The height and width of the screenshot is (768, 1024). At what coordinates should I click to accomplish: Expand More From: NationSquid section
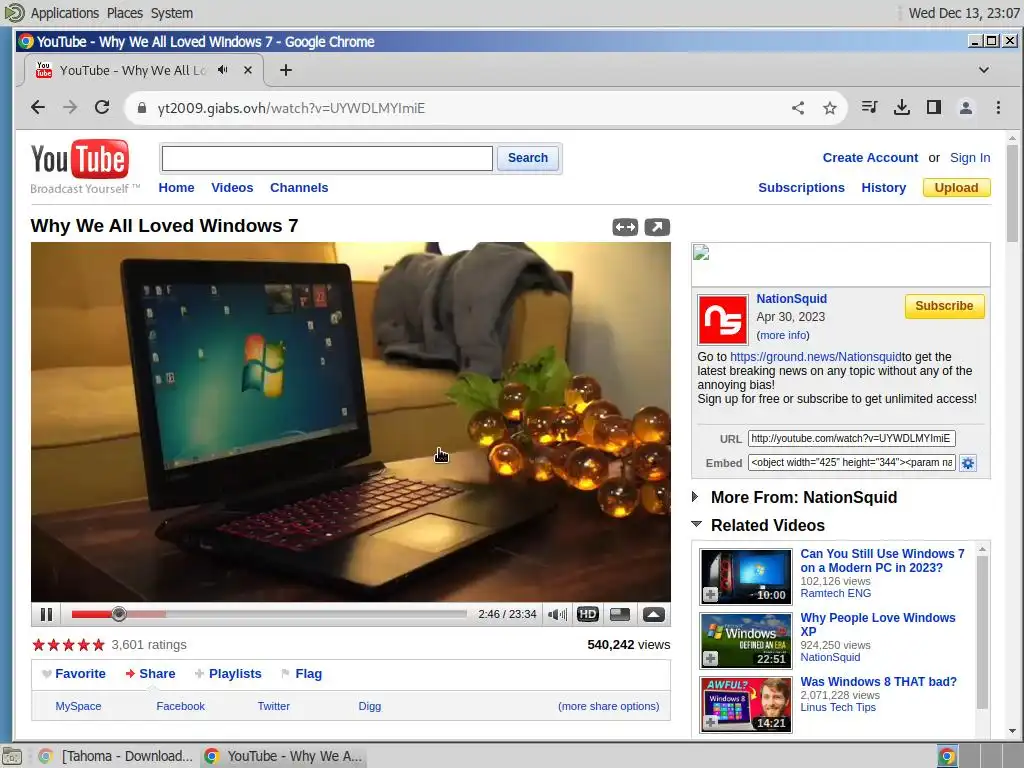tap(696, 497)
